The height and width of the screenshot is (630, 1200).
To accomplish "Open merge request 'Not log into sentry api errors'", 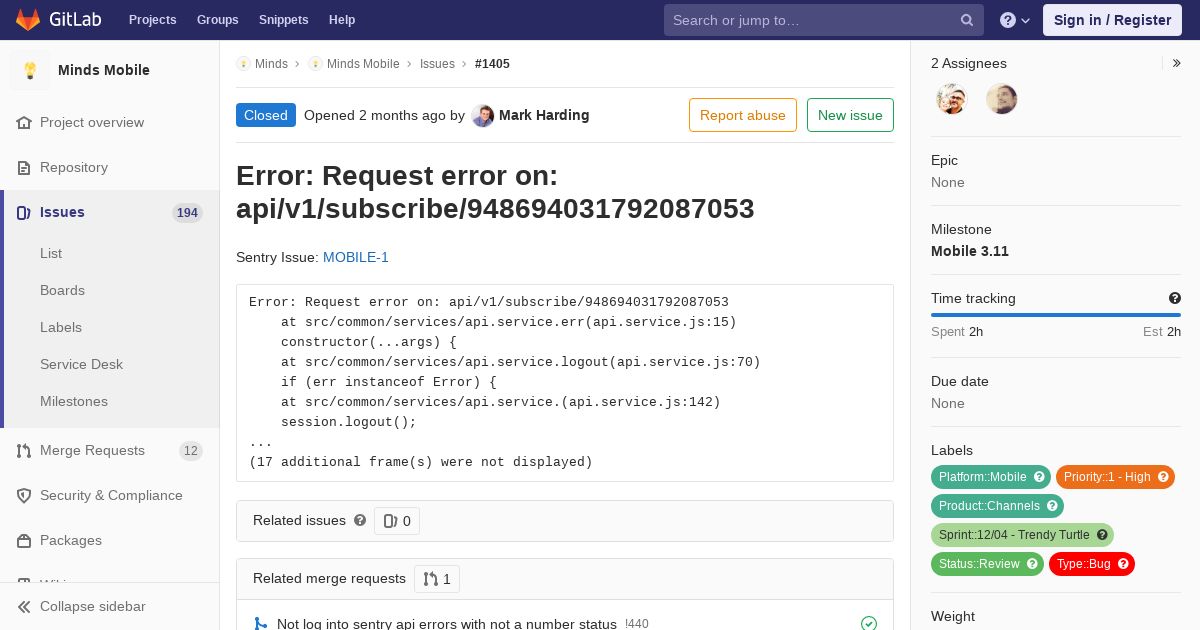I will tap(447, 624).
